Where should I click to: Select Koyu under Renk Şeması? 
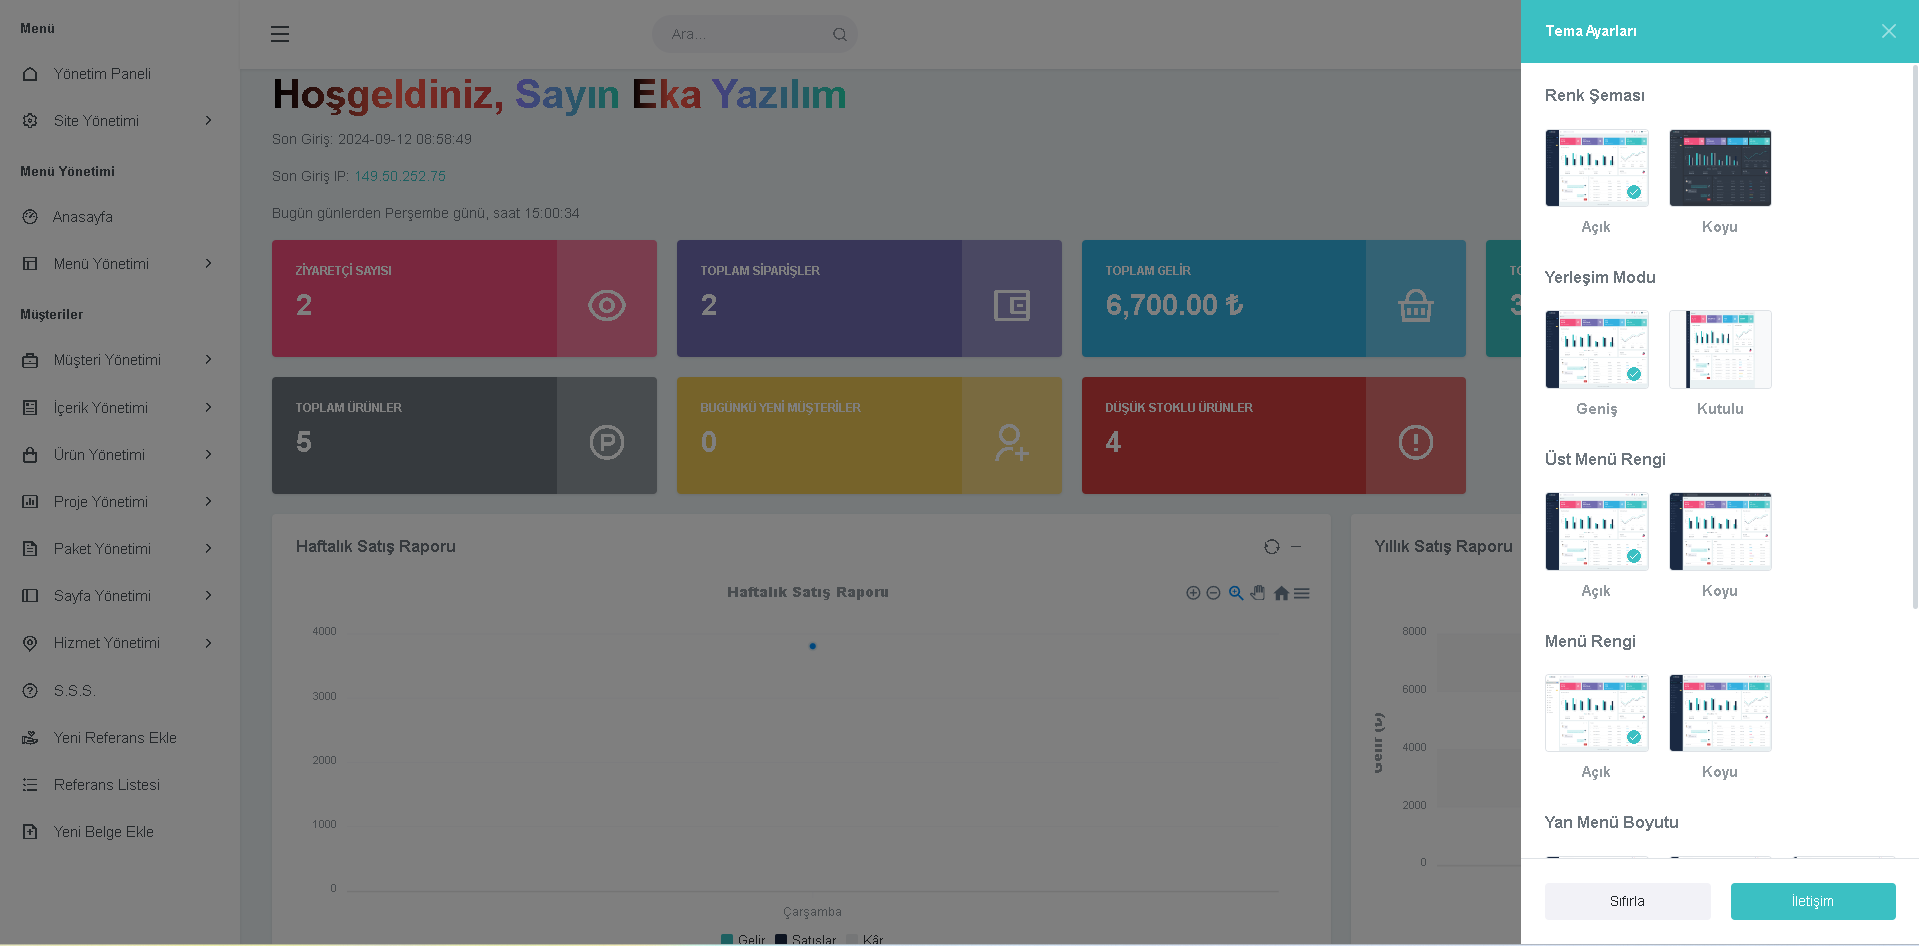(x=1720, y=168)
